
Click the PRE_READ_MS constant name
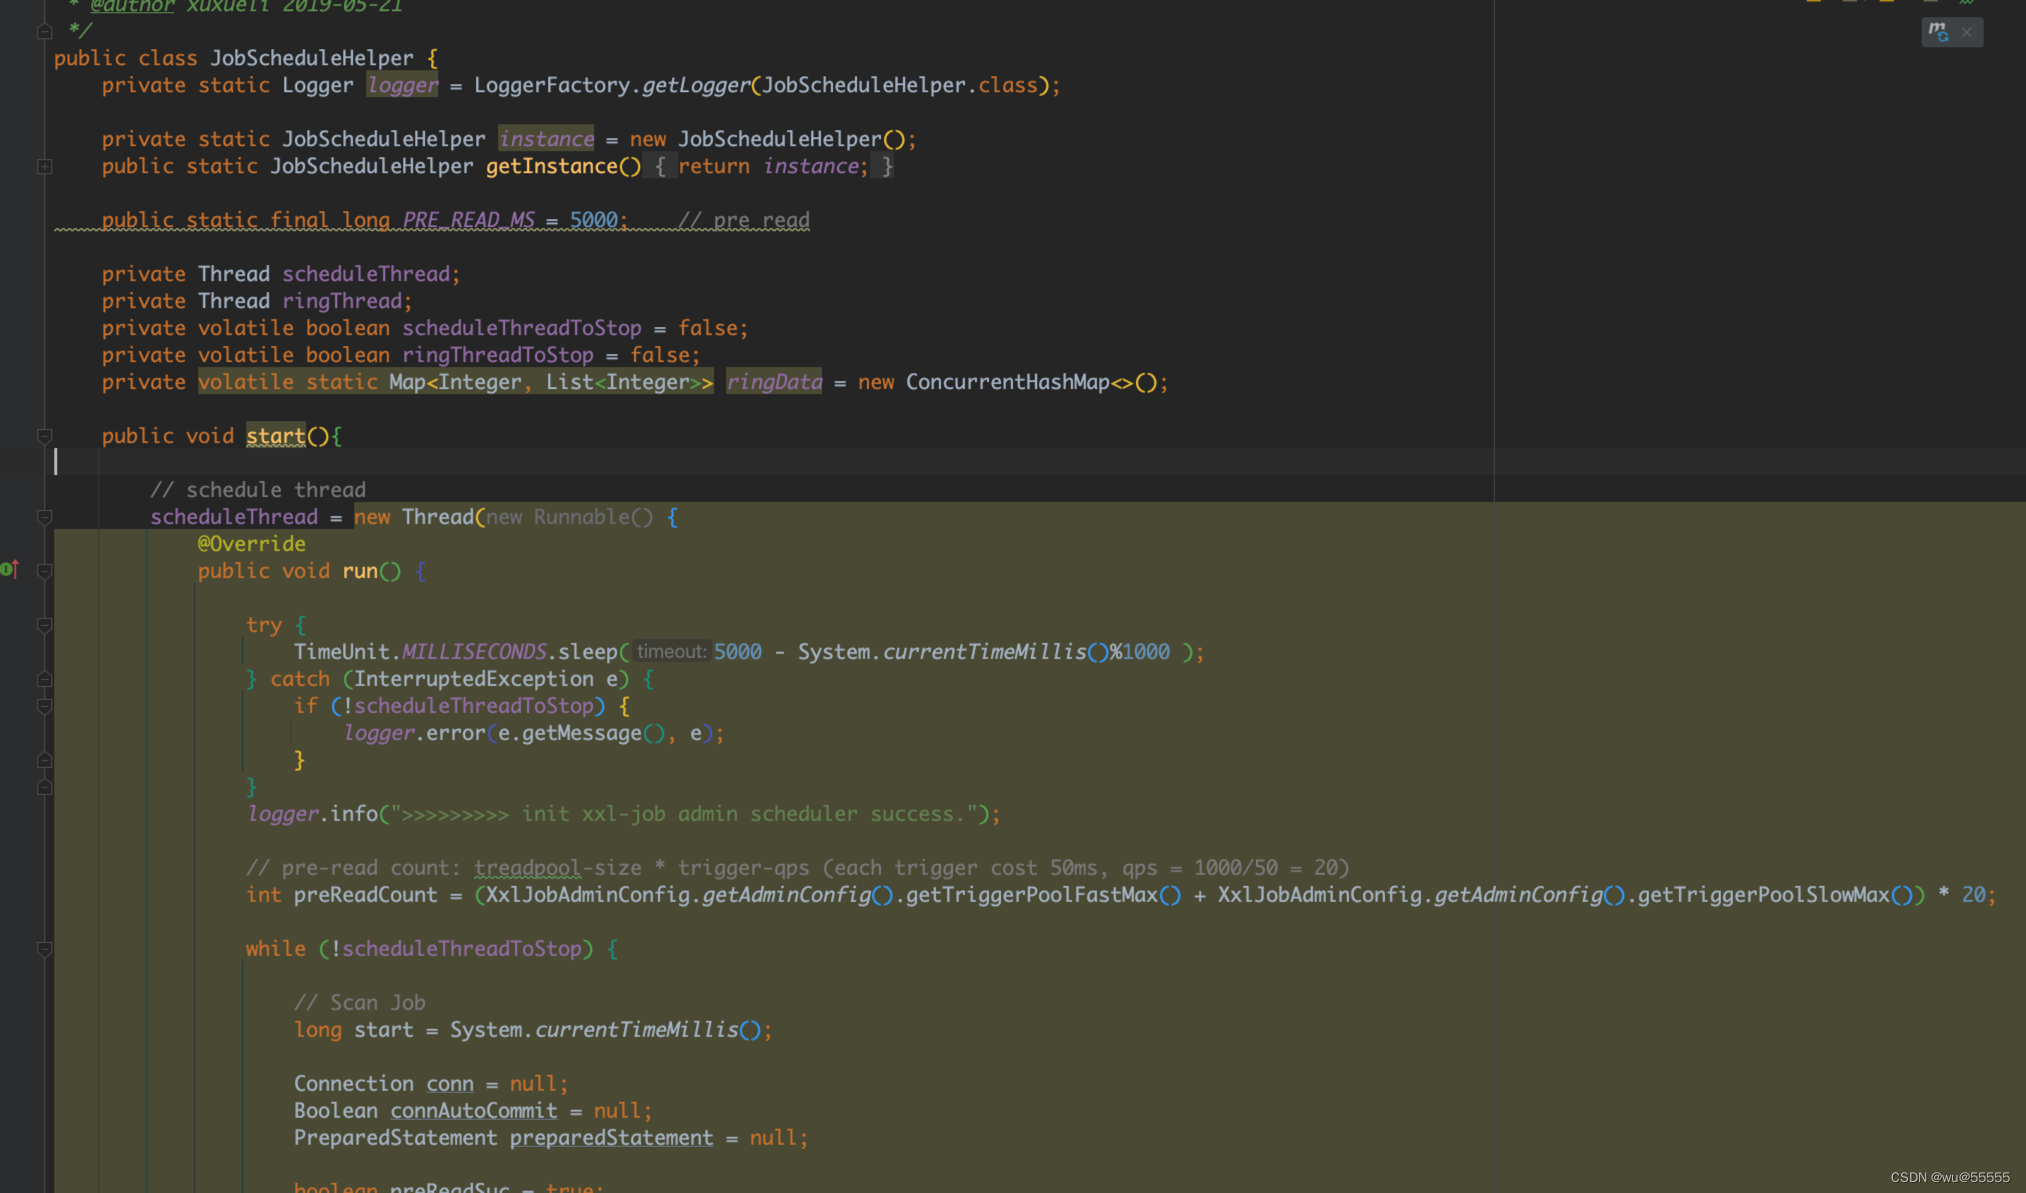pyautogui.click(x=468, y=220)
